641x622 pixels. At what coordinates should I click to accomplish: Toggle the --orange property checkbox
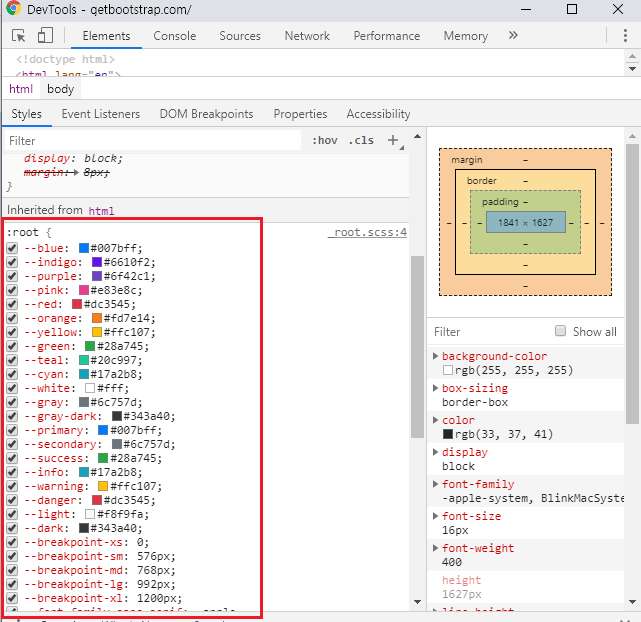click(12, 318)
